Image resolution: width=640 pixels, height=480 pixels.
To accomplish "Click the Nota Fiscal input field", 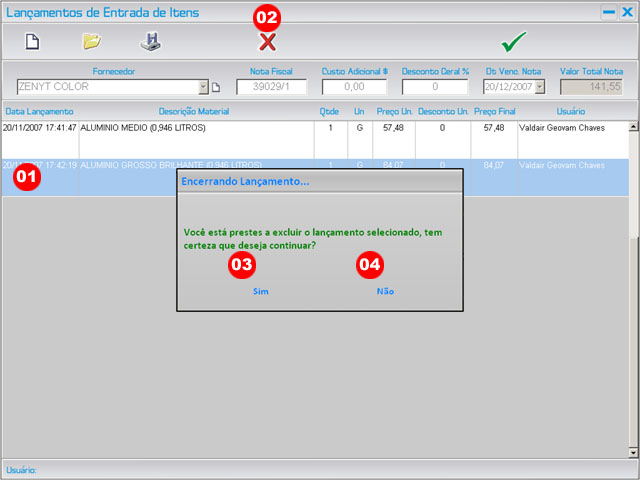I will pos(271,88).
